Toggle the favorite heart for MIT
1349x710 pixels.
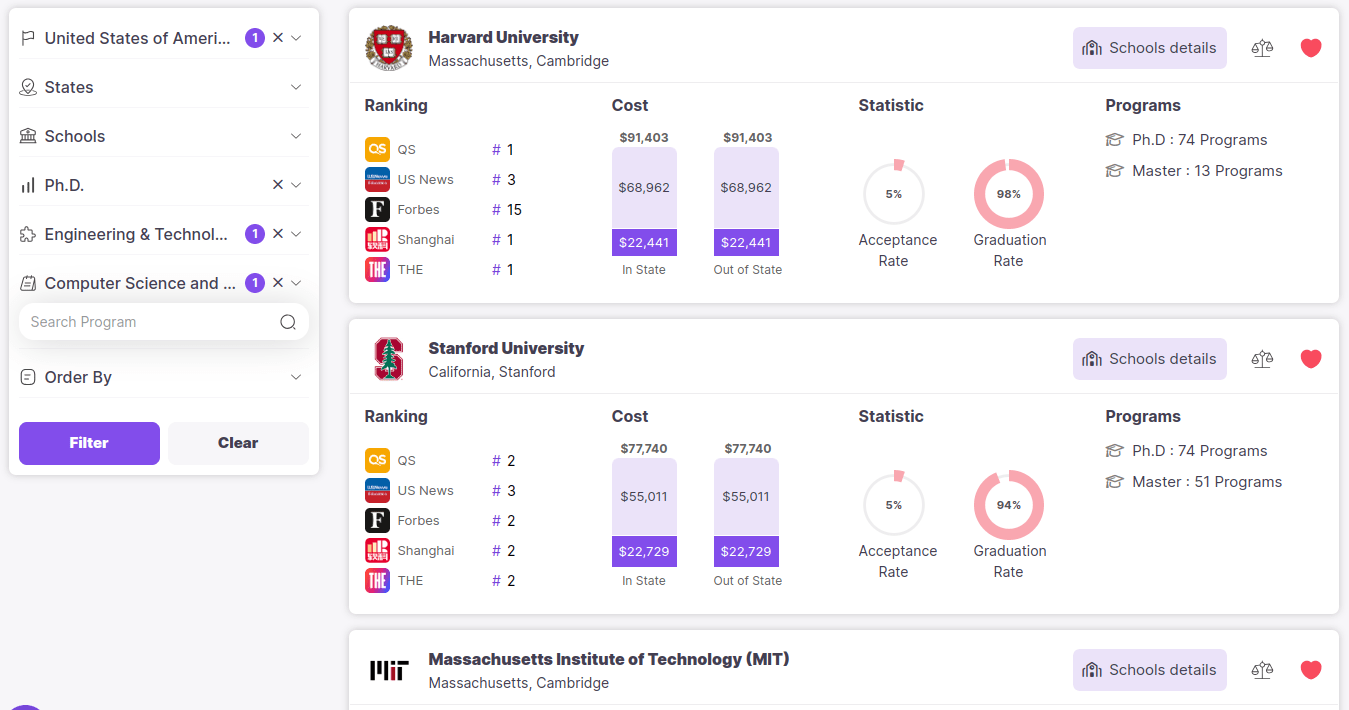tap(1310, 669)
